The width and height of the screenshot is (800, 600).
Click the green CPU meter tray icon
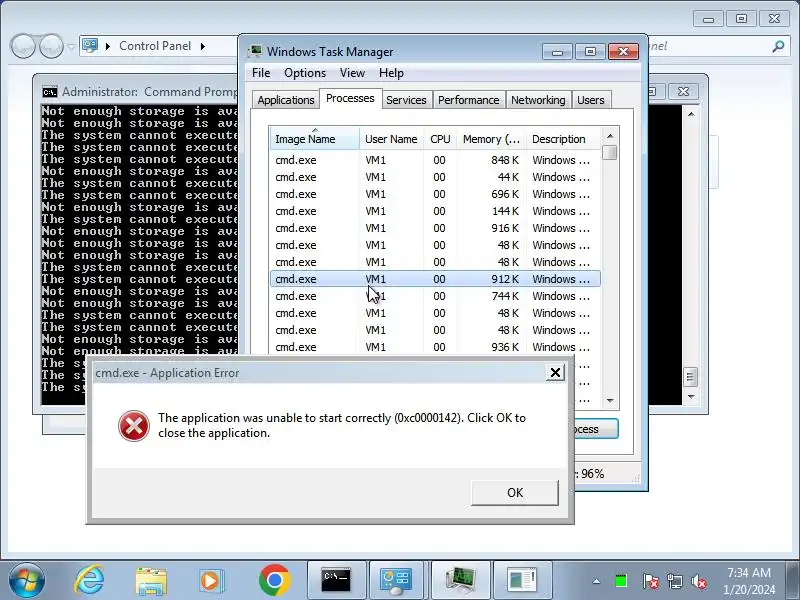coord(621,581)
